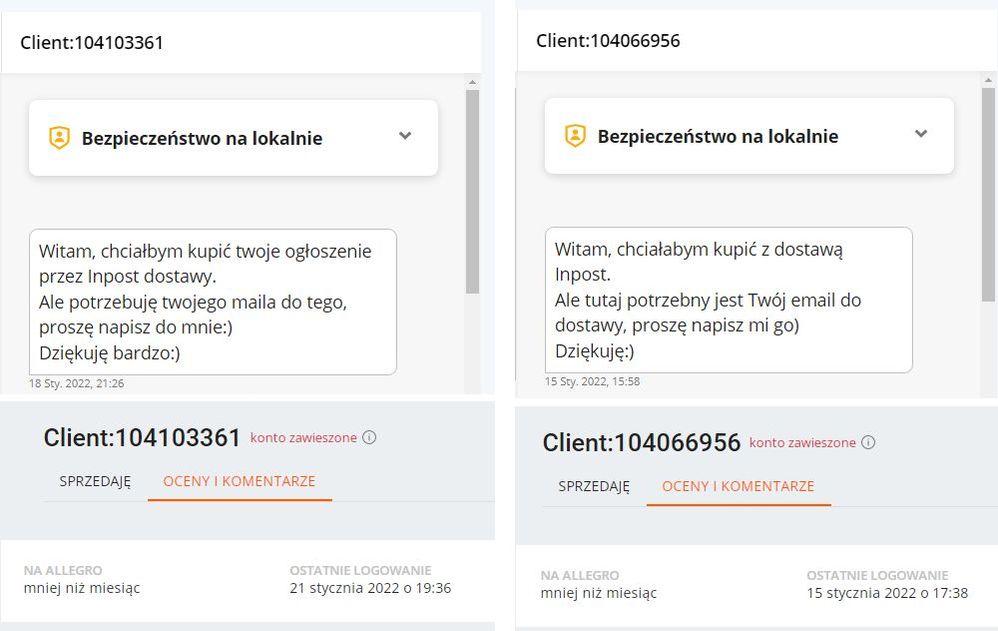998x631 pixels.
Task: Click left chat scrollbar thumb
Action: click(472, 192)
